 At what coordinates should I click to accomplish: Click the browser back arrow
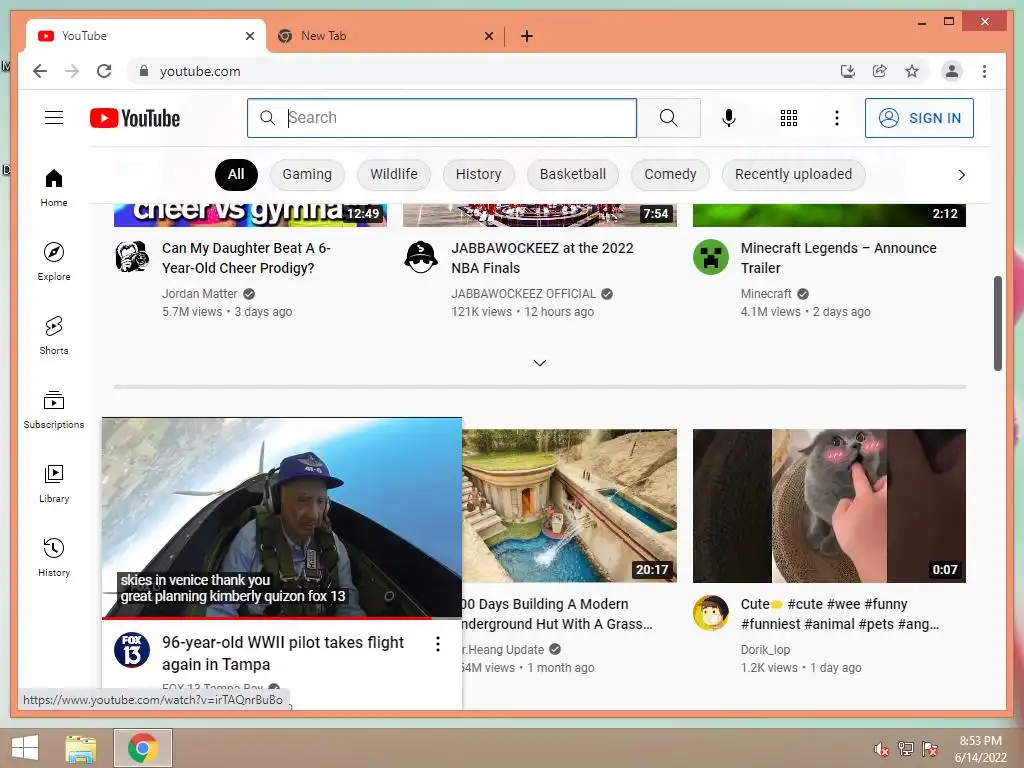[x=40, y=71]
